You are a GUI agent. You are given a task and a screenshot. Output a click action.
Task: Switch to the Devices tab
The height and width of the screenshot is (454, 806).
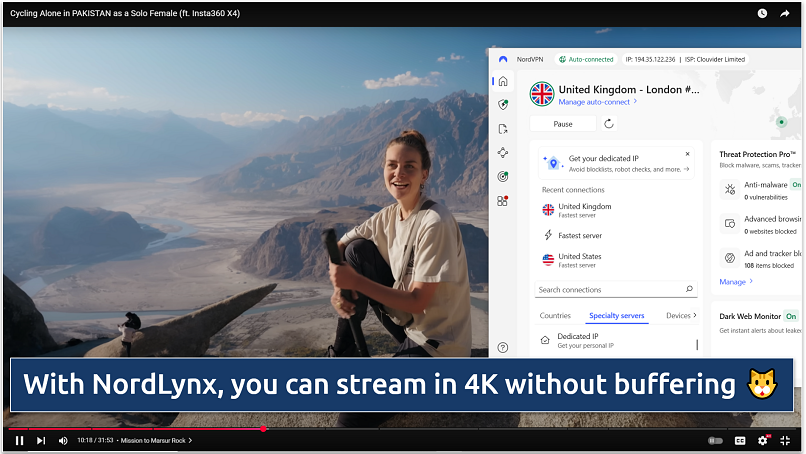678,316
